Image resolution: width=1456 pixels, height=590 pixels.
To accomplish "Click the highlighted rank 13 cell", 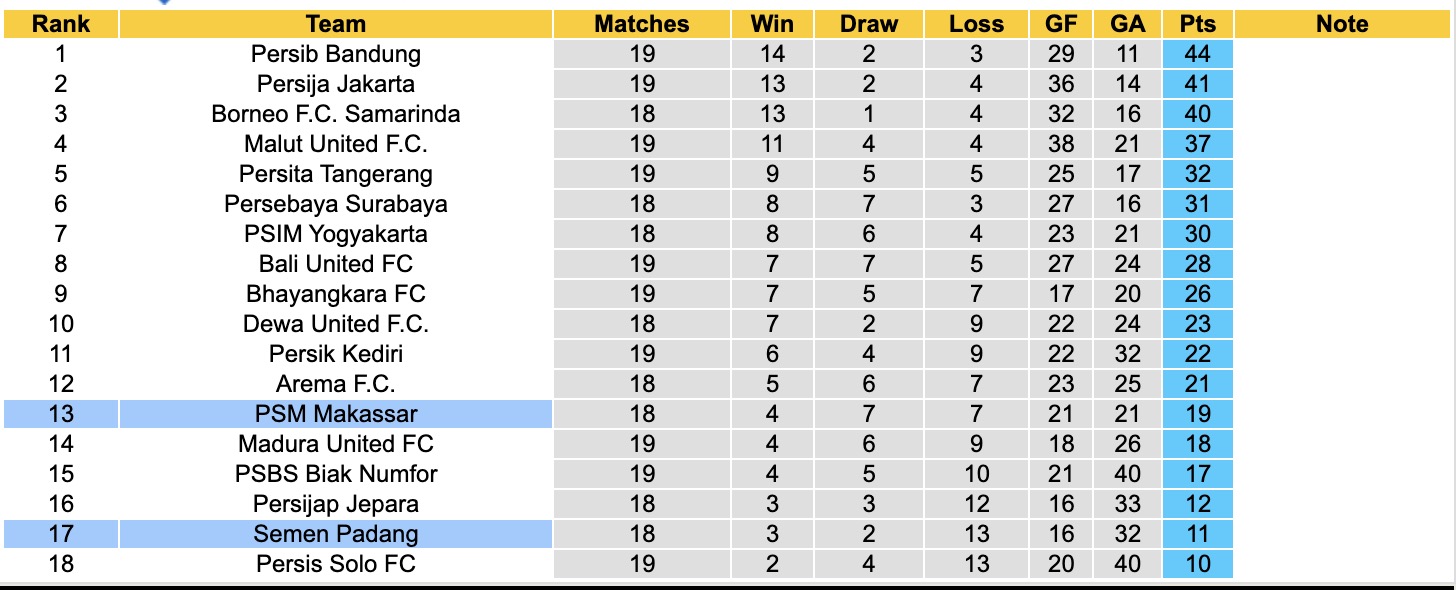I will pos(60,414).
